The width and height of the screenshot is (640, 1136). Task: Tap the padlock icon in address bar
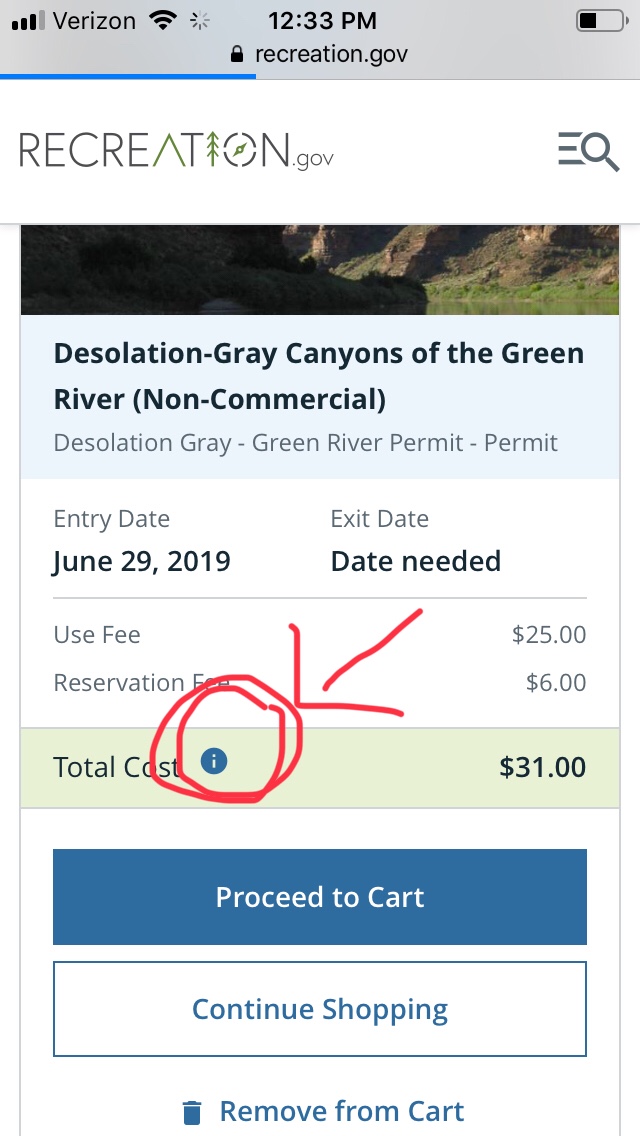pyautogui.click(x=237, y=54)
